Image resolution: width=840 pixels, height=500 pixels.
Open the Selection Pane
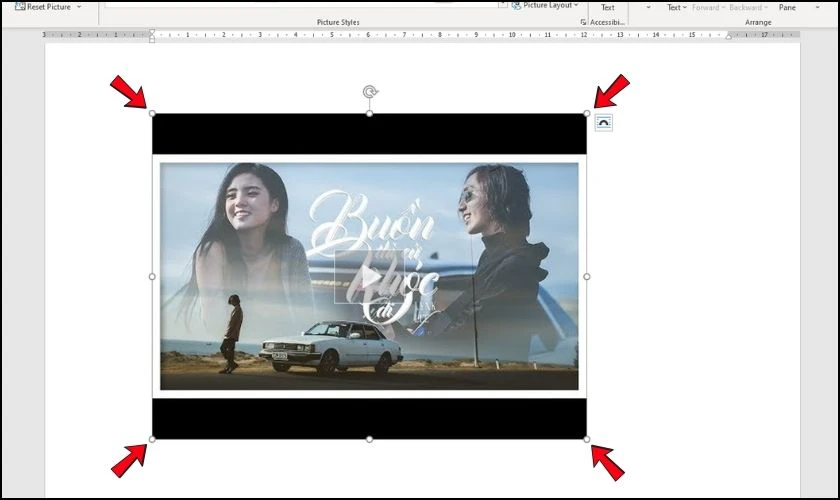(787, 8)
